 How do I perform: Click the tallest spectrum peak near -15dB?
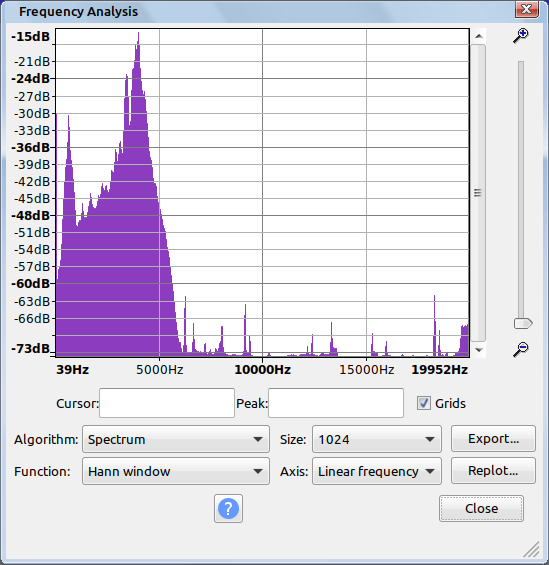coord(138,35)
